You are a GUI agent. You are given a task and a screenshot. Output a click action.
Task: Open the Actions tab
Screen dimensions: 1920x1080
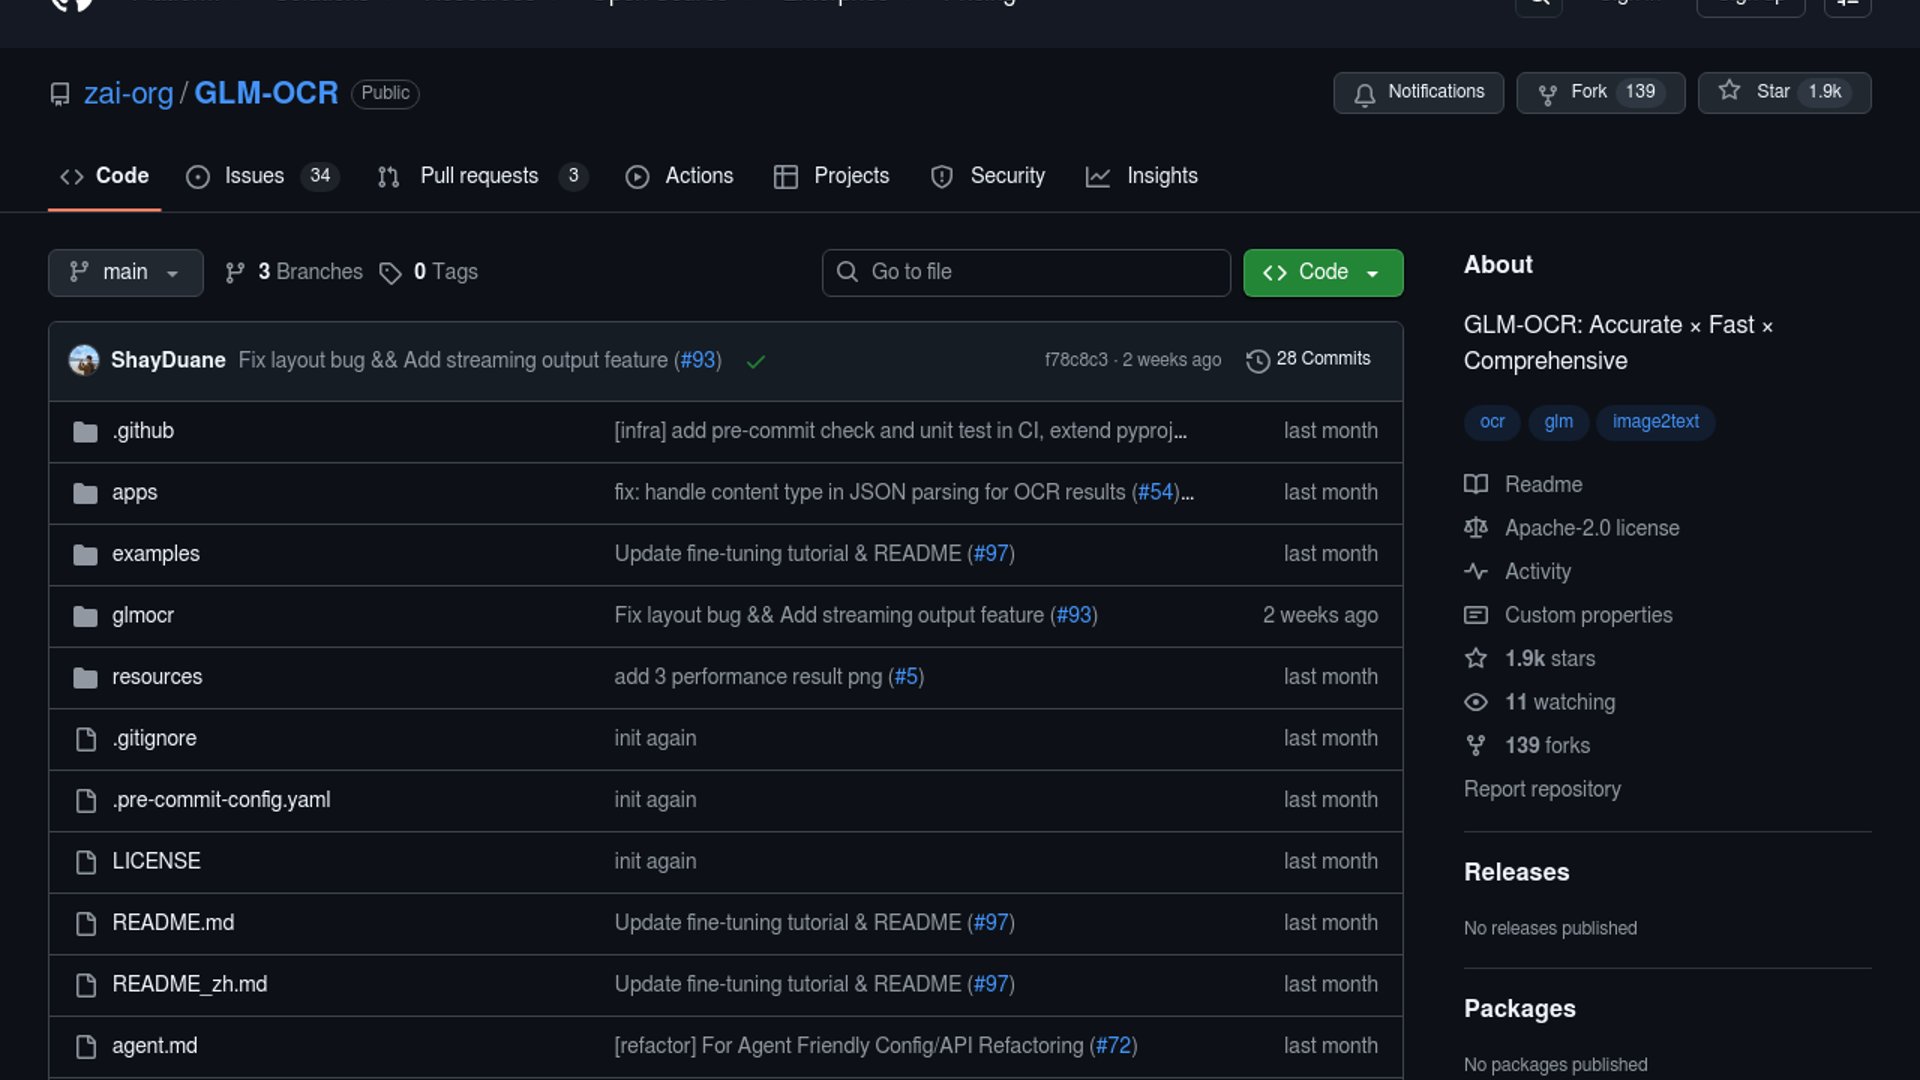pos(698,176)
